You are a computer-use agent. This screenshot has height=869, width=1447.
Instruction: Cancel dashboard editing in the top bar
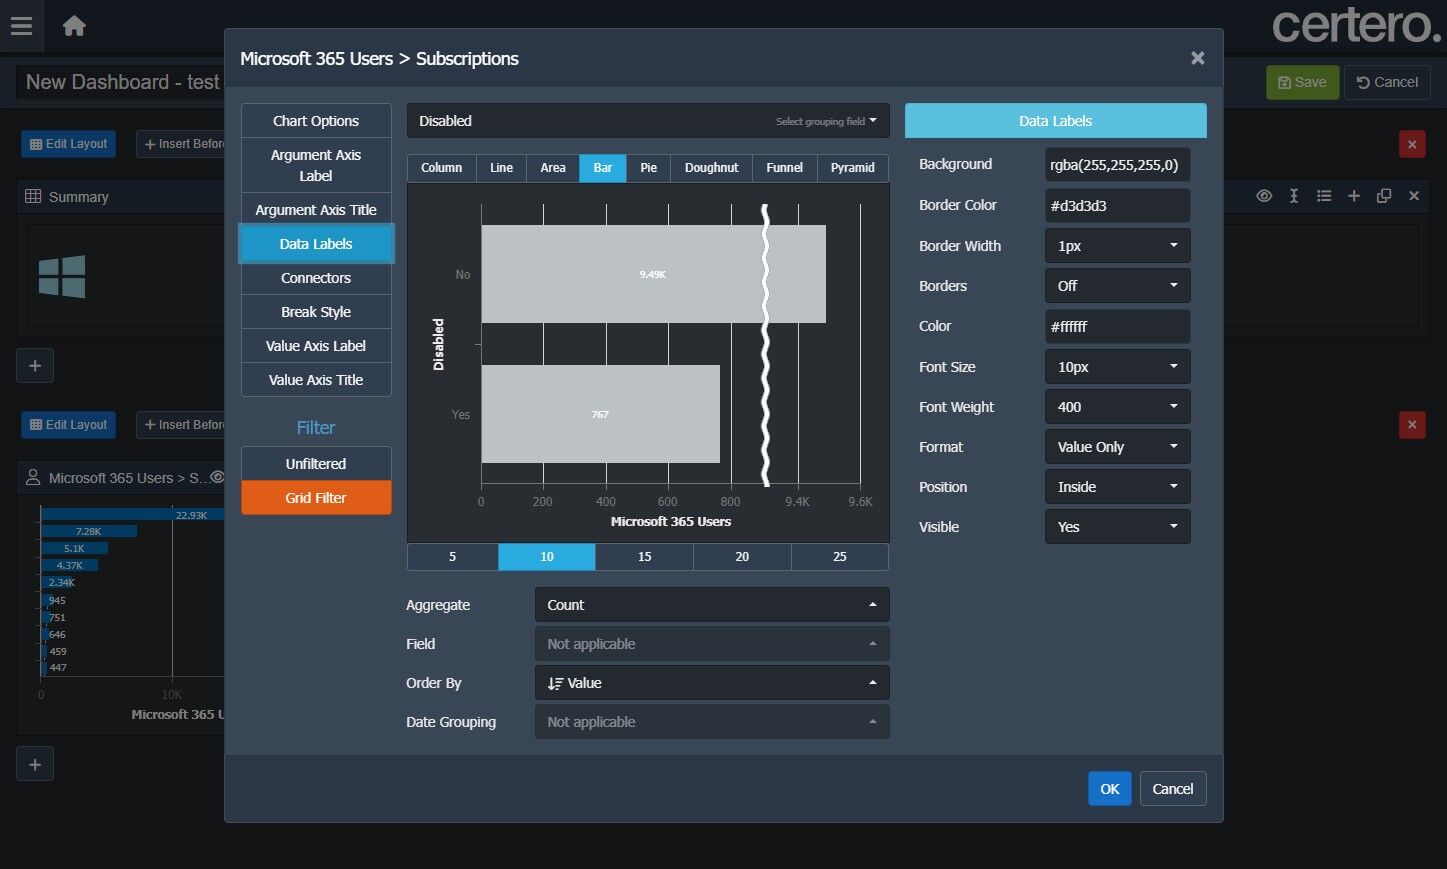click(1387, 82)
